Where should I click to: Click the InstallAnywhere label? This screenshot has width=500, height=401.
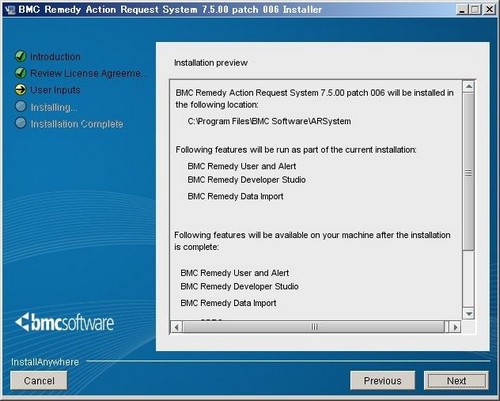pos(45,362)
